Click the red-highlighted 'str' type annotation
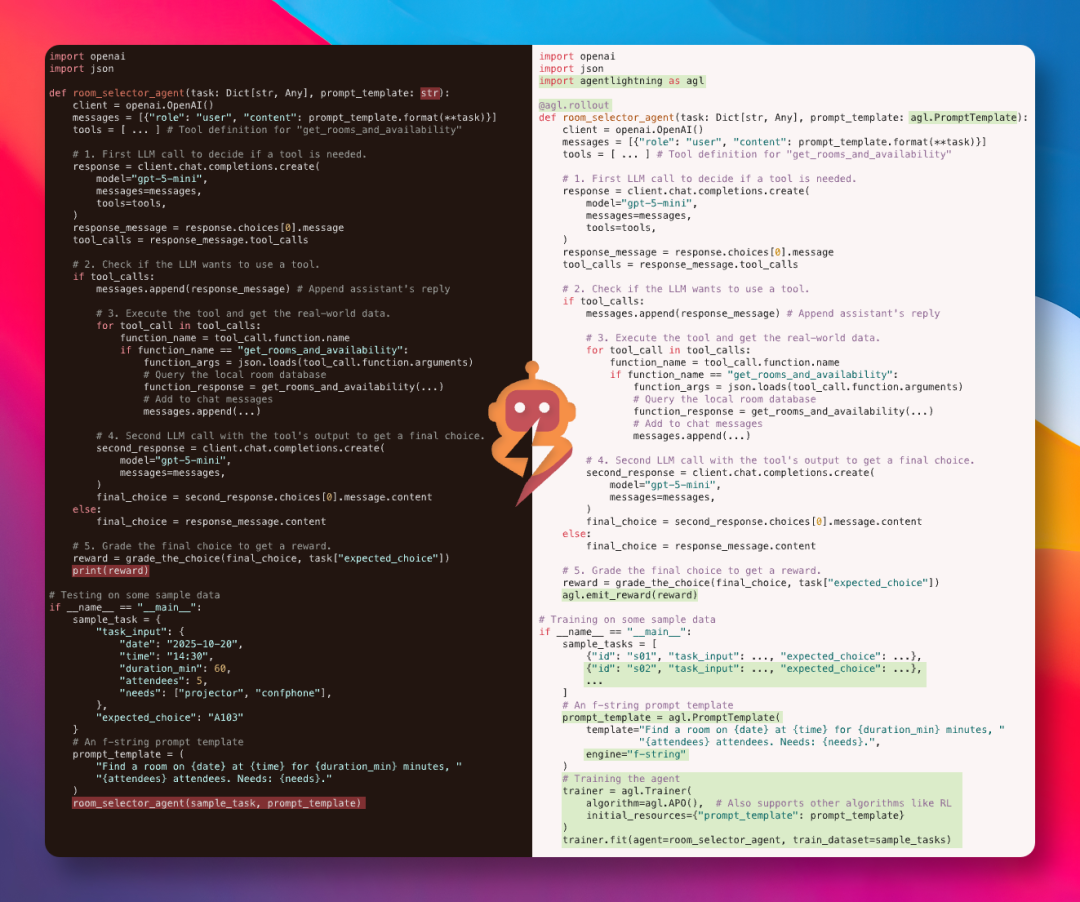Viewport: 1080px width, 902px height. coord(430,93)
